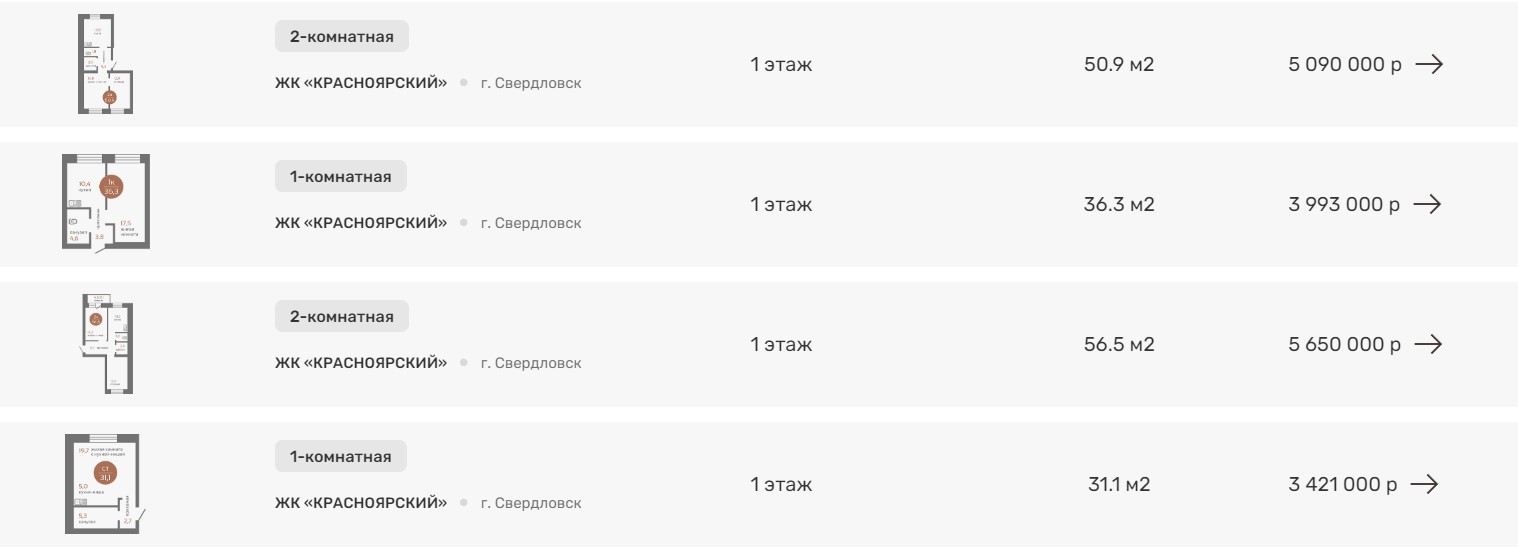View the 36.3 м2 apartment floor plan image
Image resolution: width=1518 pixels, height=550 pixels.
coord(106,202)
